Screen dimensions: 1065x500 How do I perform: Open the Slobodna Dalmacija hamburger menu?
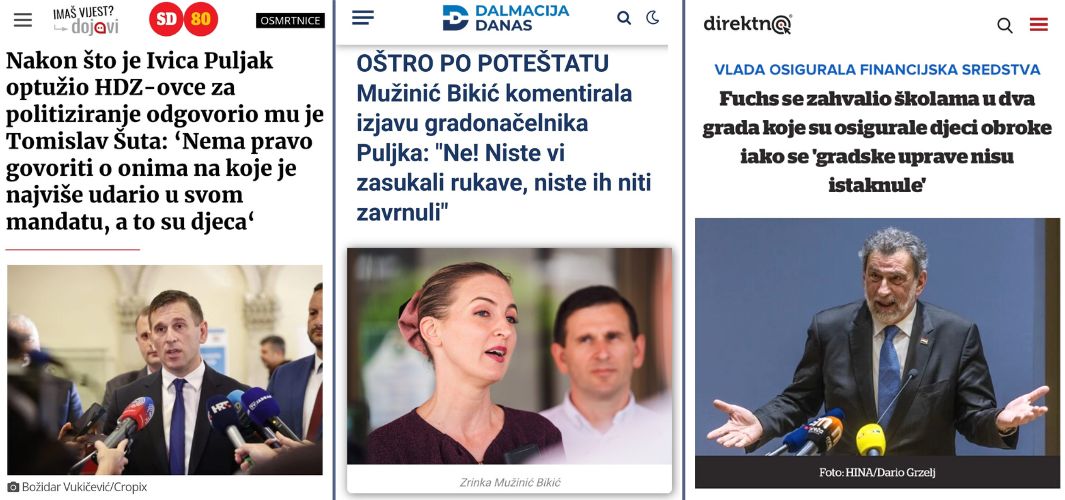click(x=23, y=20)
